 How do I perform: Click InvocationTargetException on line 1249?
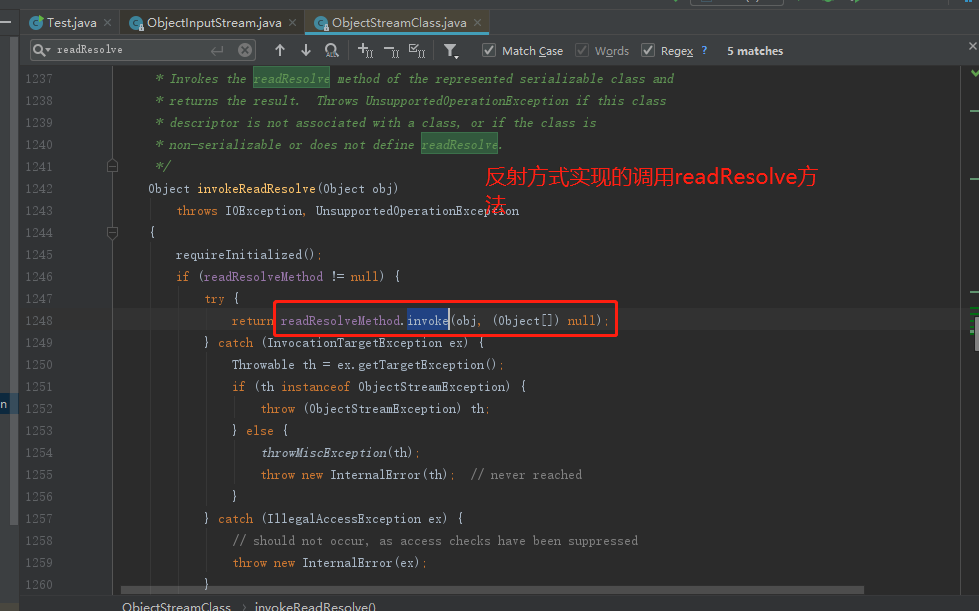tap(355, 343)
